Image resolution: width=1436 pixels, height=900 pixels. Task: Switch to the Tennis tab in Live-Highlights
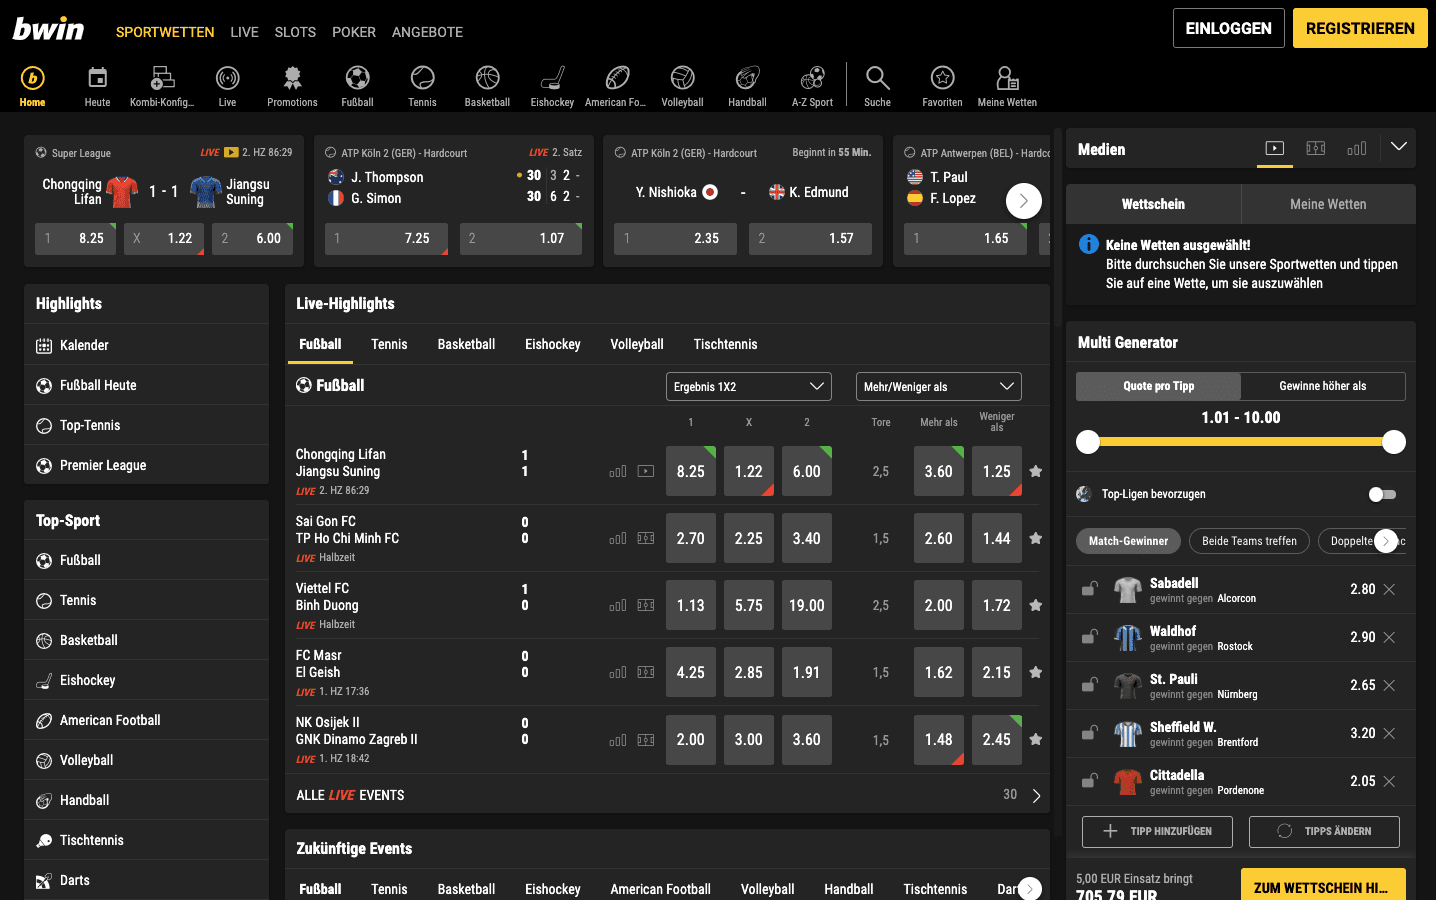tap(389, 344)
